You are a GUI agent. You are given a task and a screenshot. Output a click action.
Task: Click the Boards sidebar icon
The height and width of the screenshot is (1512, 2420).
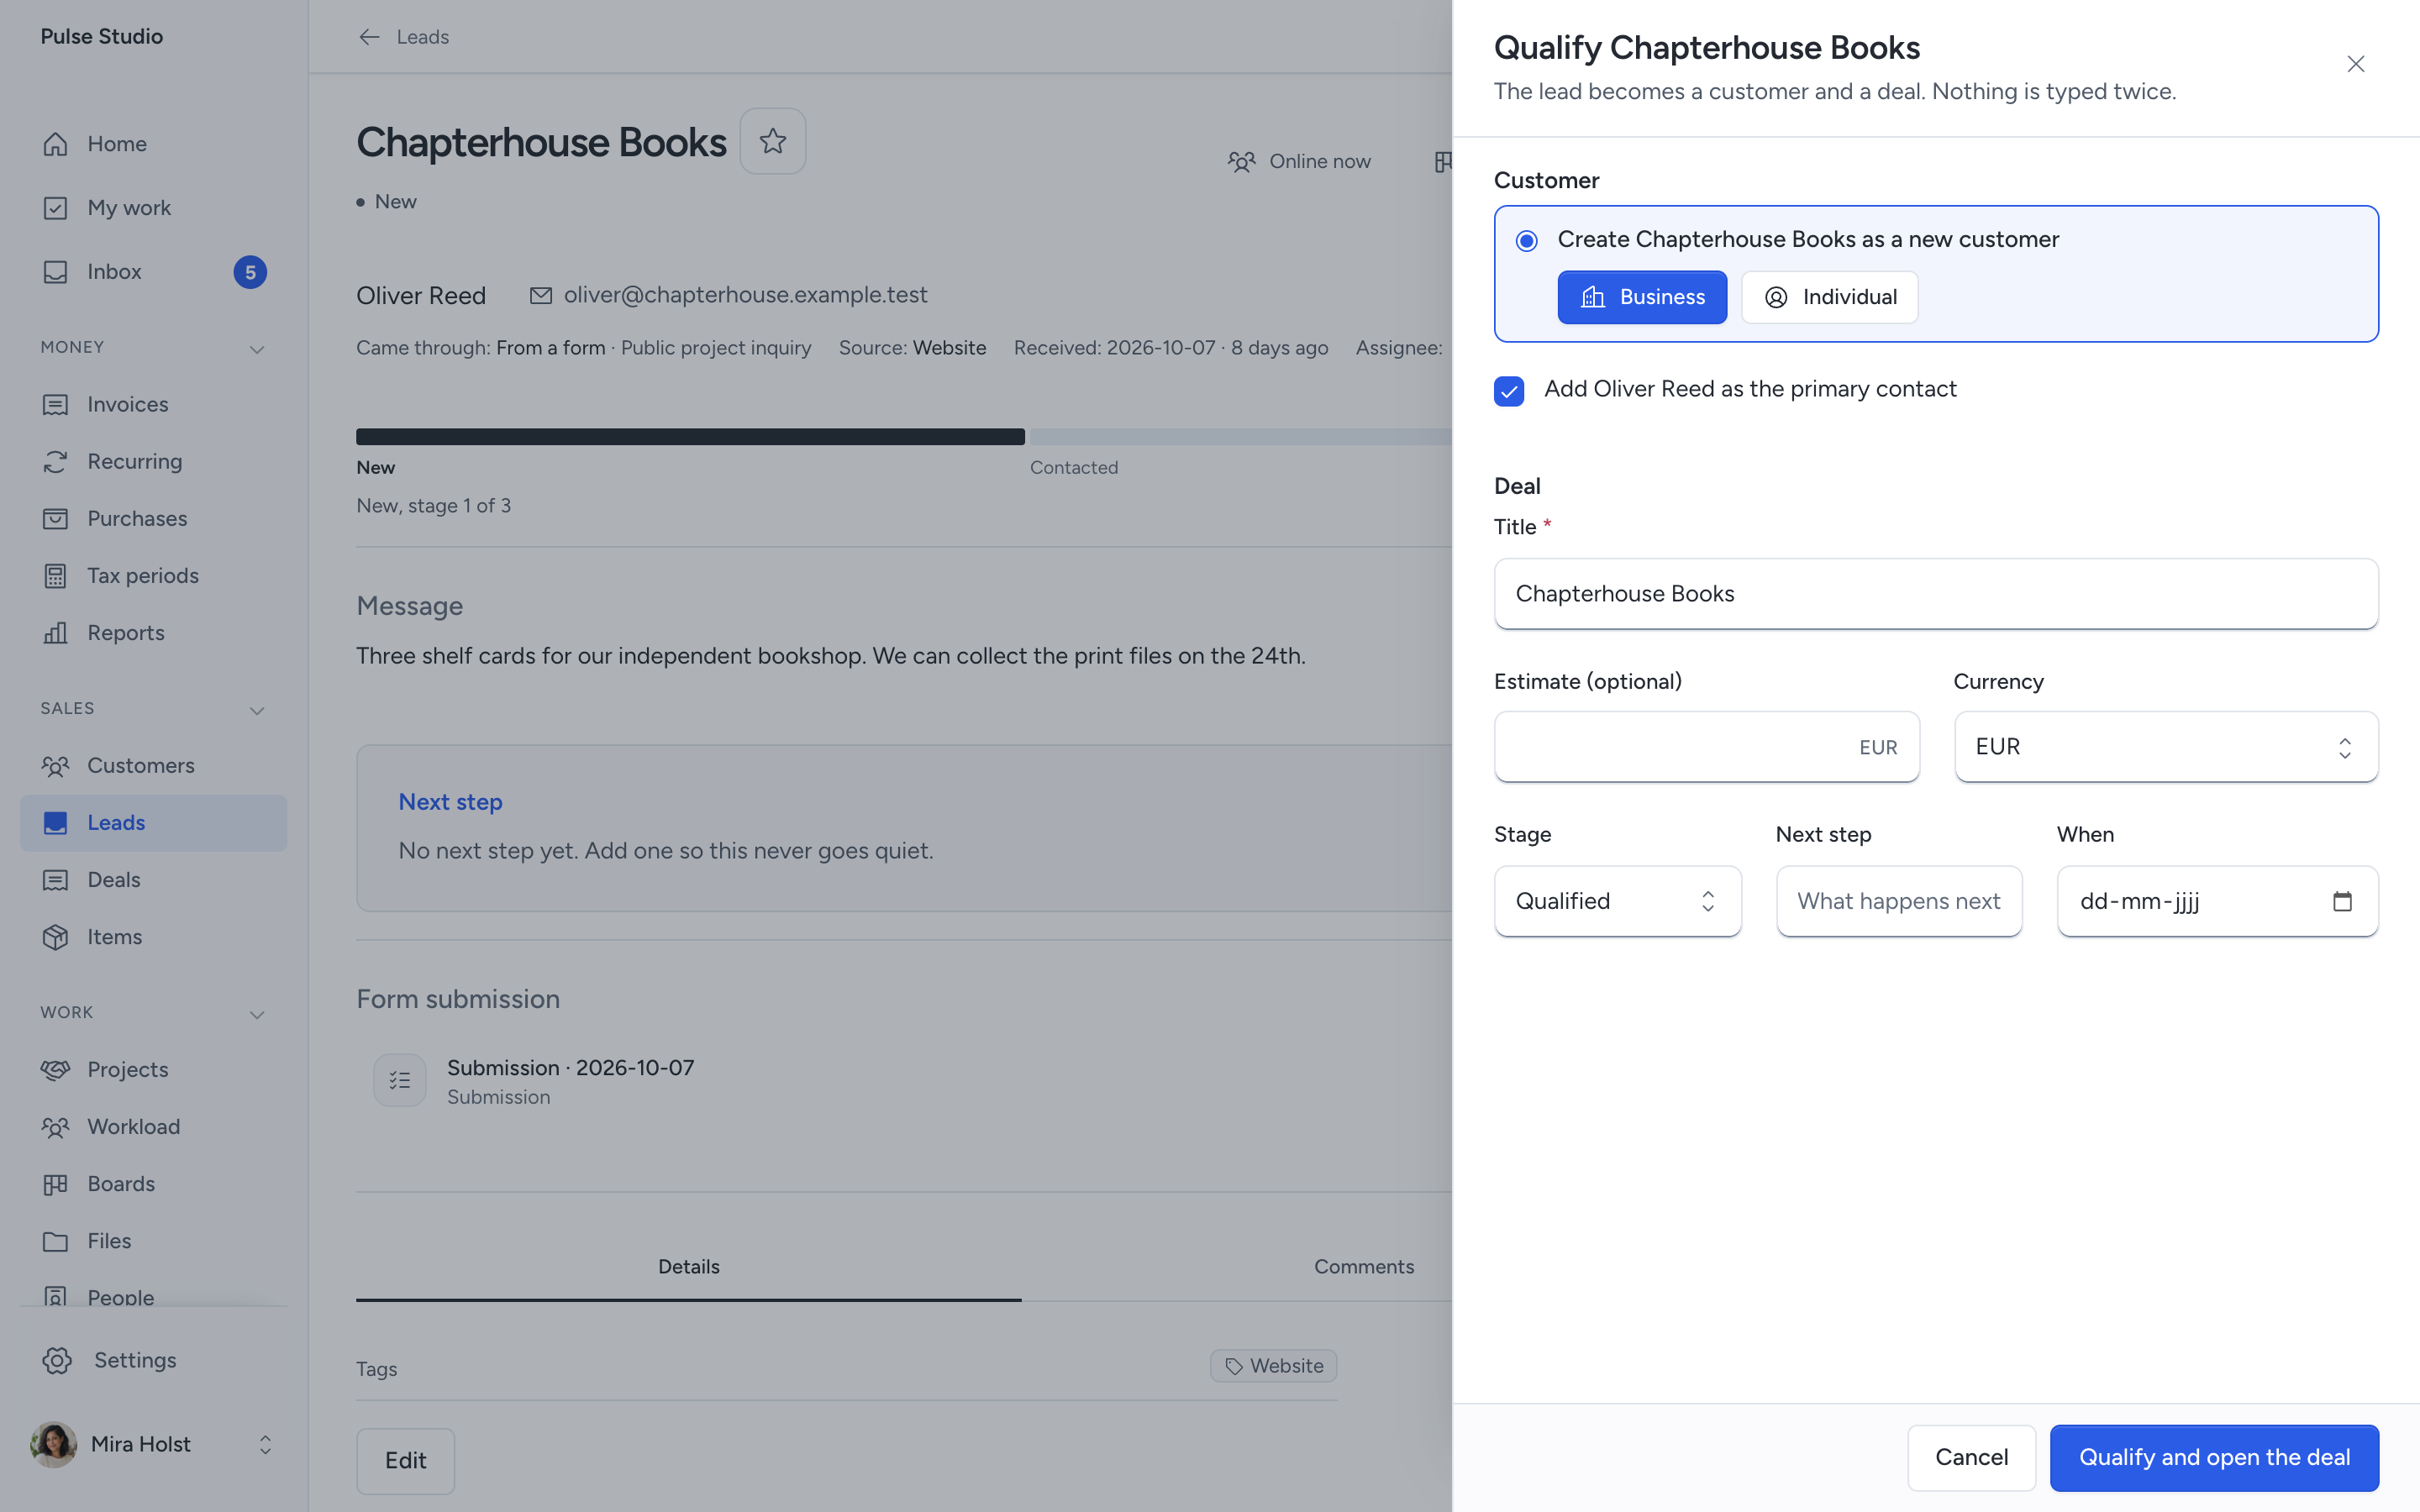click(55, 1184)
